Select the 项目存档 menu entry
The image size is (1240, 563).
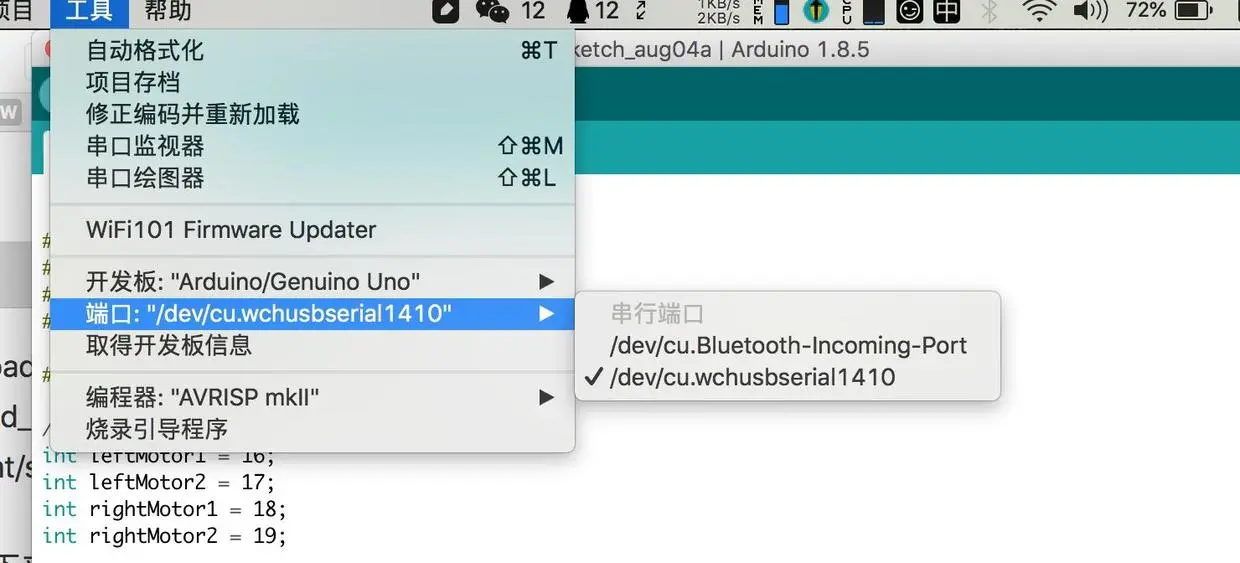312,82
